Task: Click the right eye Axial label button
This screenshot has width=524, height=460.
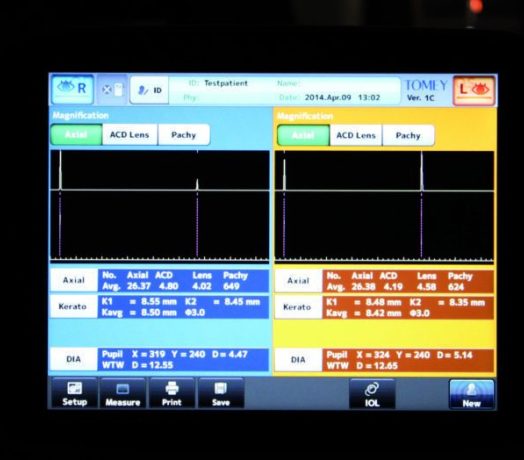Action: pos(74,280)
